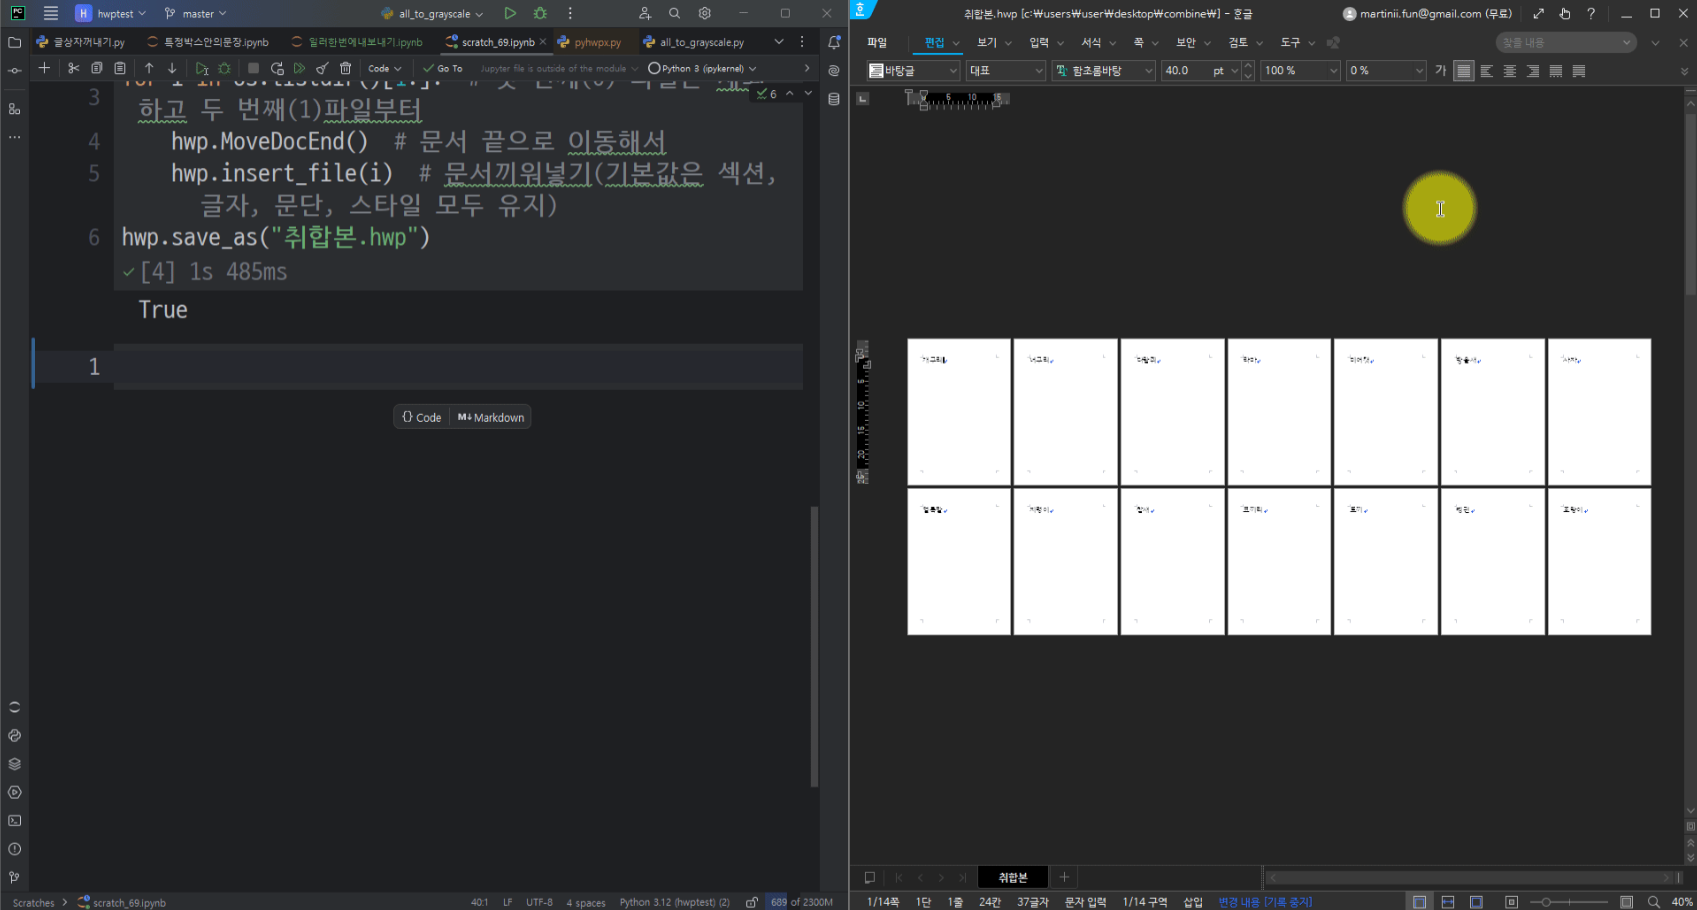Open Hangul help question mark
1697x910 pixels.
tap(1591, 14)
